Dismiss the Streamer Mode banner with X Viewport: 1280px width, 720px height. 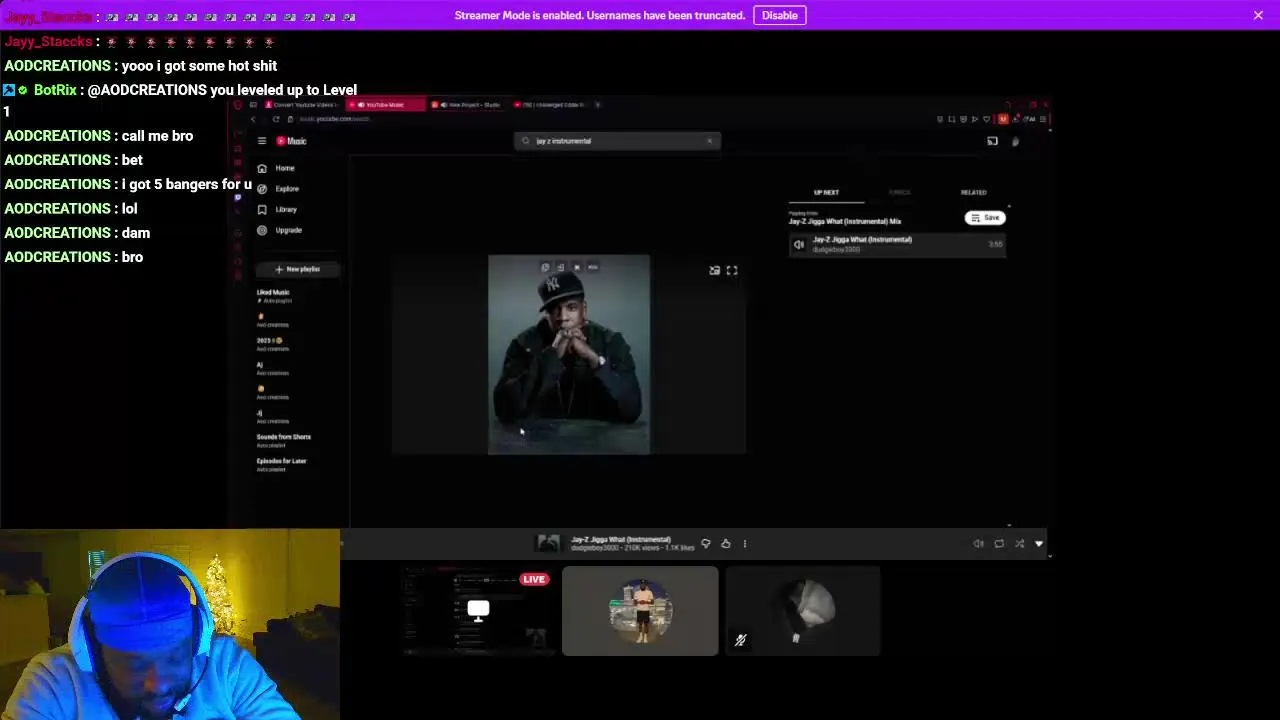[x=1258, y=15]
